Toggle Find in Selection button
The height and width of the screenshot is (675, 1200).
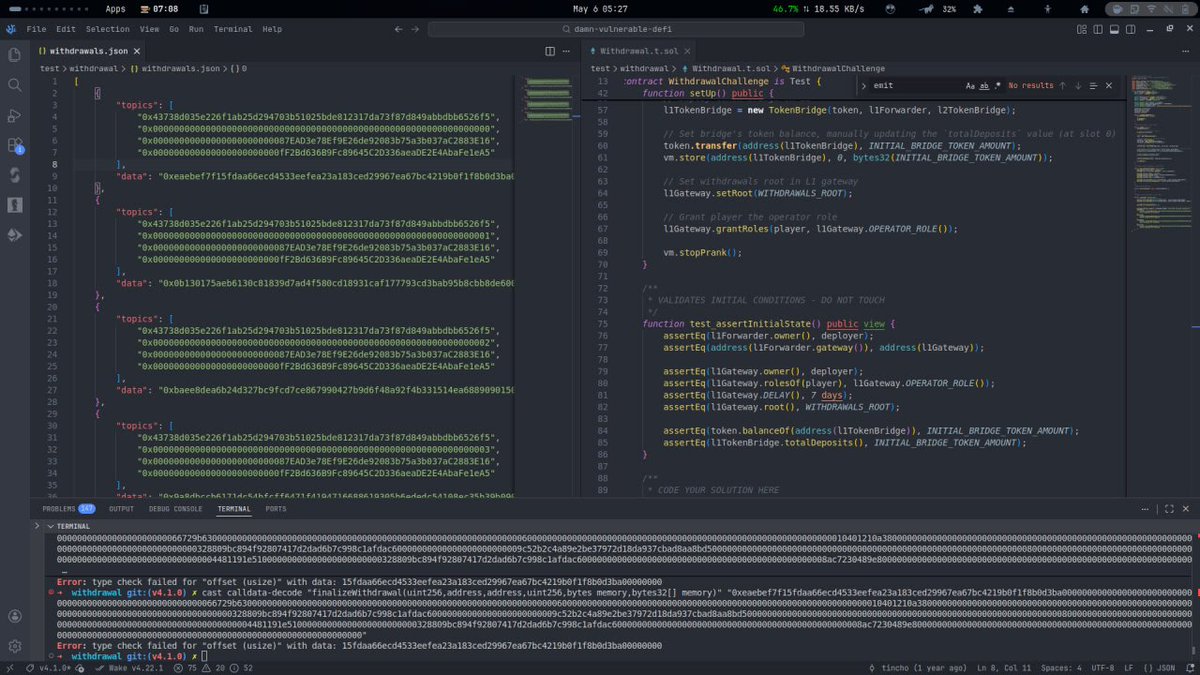click(x=1093, y=86)
